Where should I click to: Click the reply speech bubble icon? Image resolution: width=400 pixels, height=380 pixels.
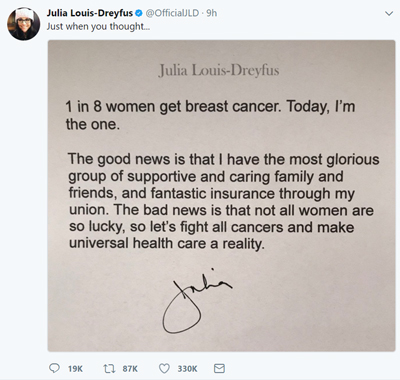(x=54, y=368)
